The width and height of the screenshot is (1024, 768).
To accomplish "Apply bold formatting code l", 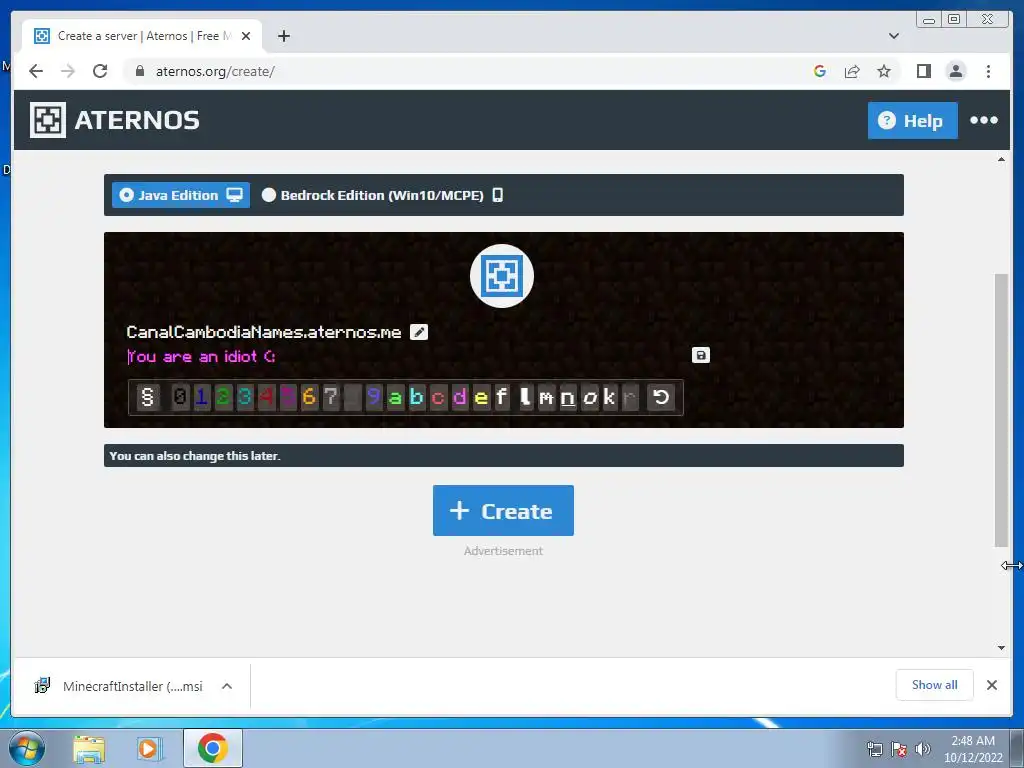I will (526, 397).
